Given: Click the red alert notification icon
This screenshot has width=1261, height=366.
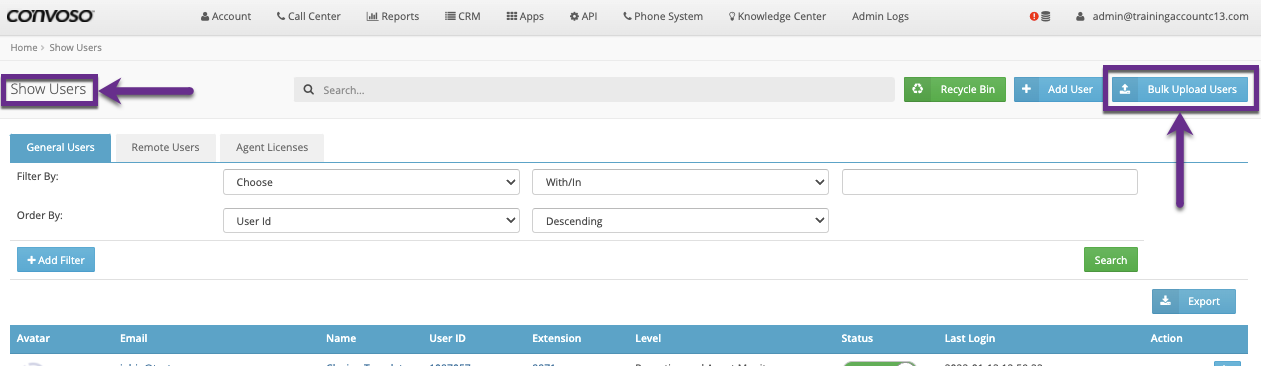Looking at the screenshot, I should click(1034, 17).
